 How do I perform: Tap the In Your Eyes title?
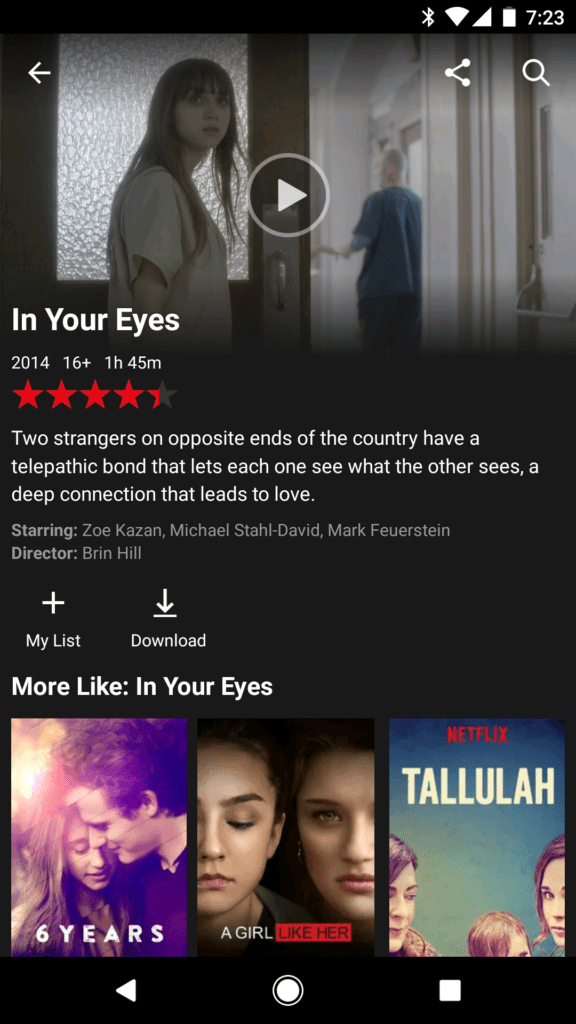(x=95, y=320)
